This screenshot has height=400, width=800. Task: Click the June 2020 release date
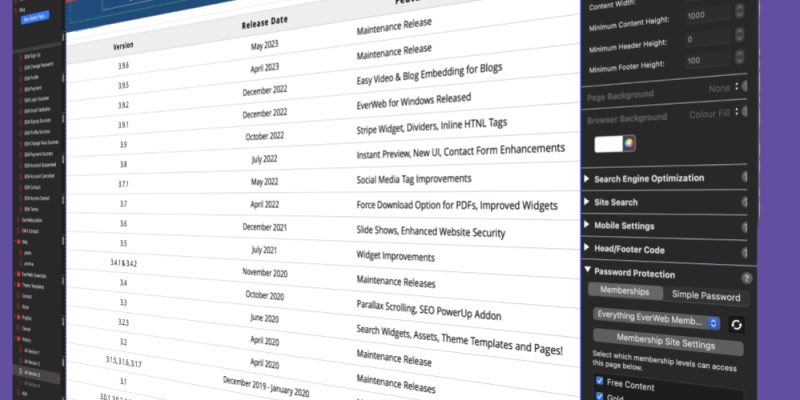coord(264,318)
